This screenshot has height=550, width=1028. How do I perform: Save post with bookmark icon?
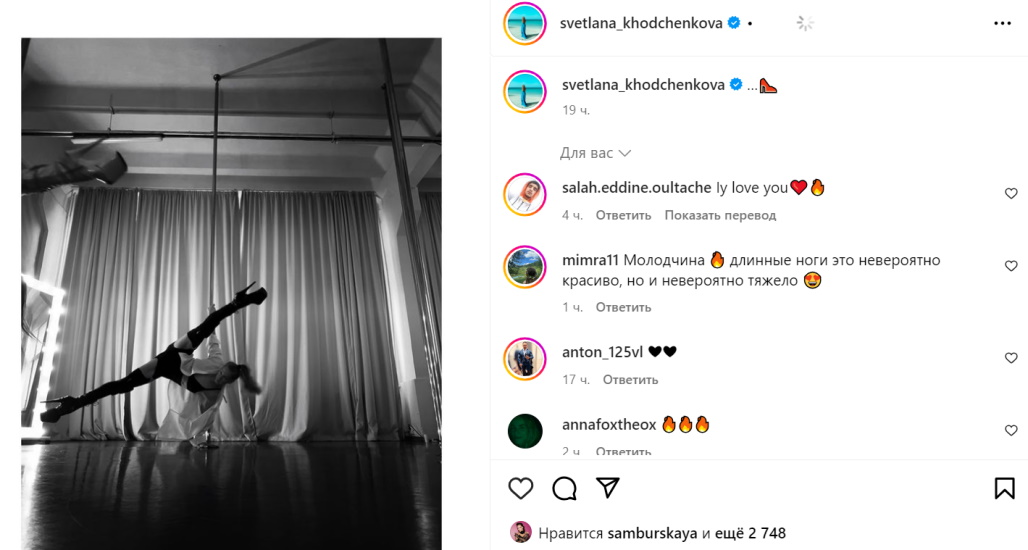[1004, 488]
